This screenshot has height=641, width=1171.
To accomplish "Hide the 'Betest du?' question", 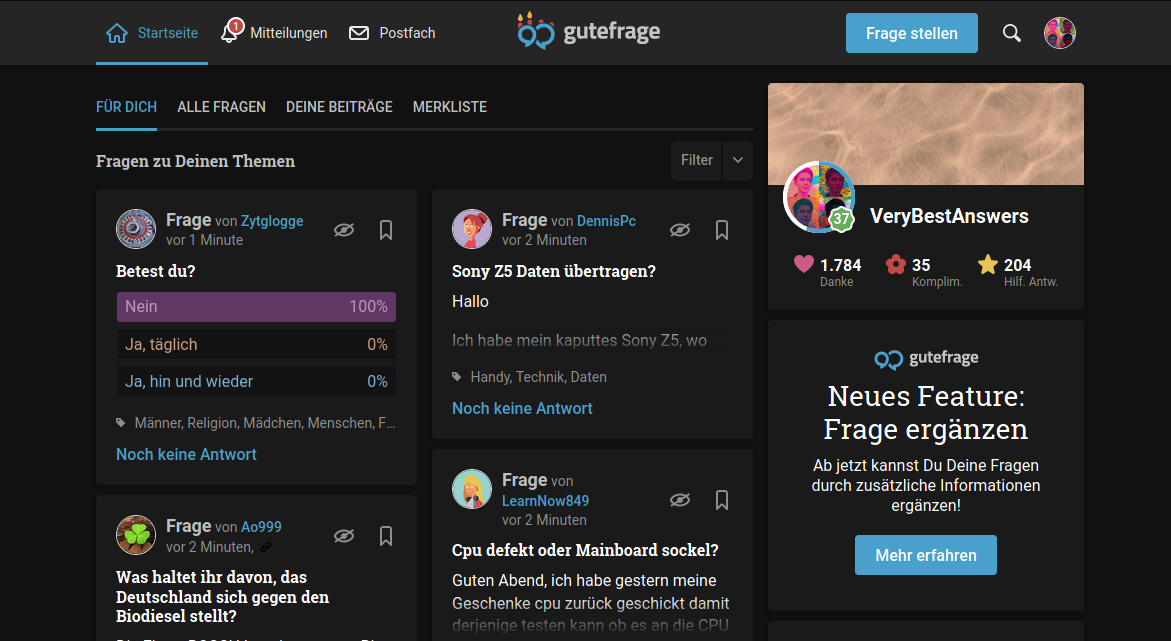I will click(344, 229).
